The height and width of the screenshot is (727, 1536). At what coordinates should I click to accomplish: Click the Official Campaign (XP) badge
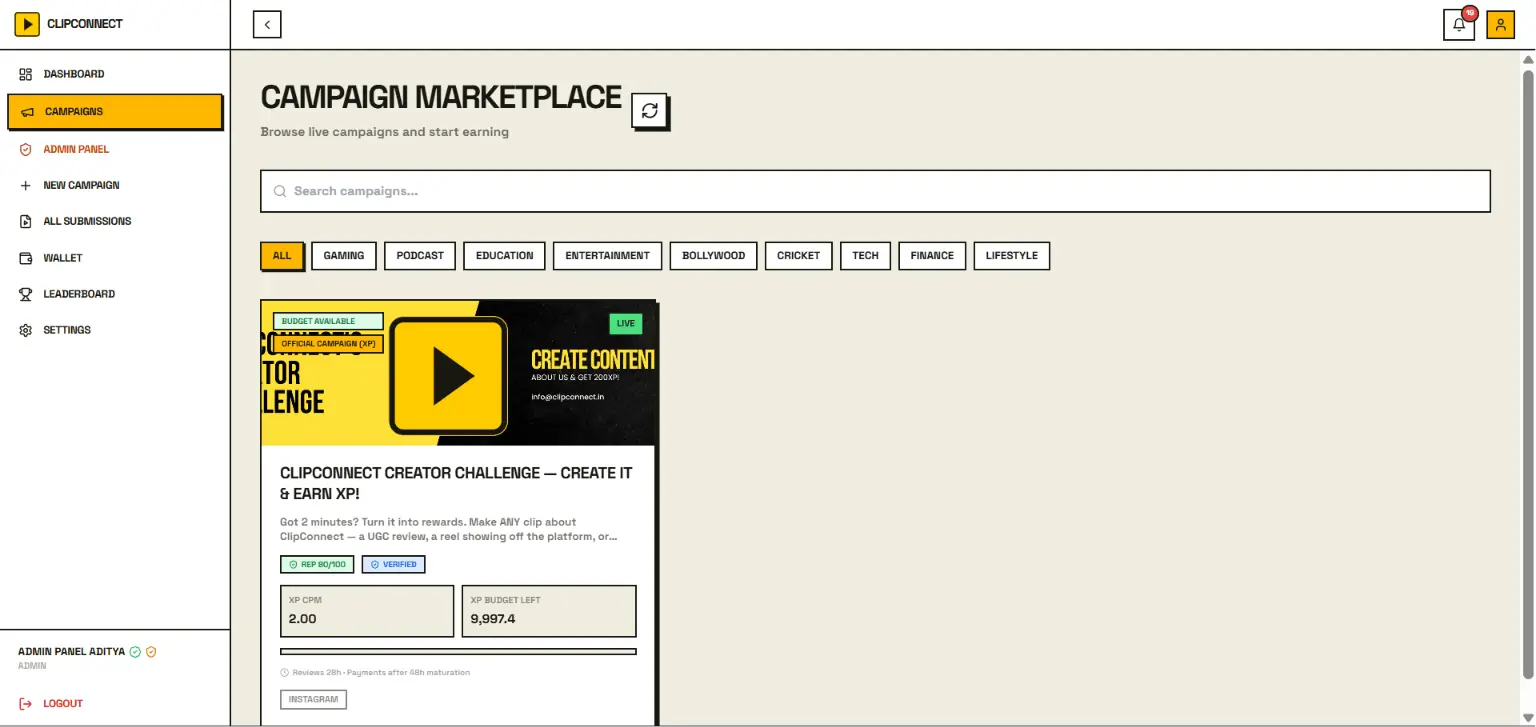328,344
